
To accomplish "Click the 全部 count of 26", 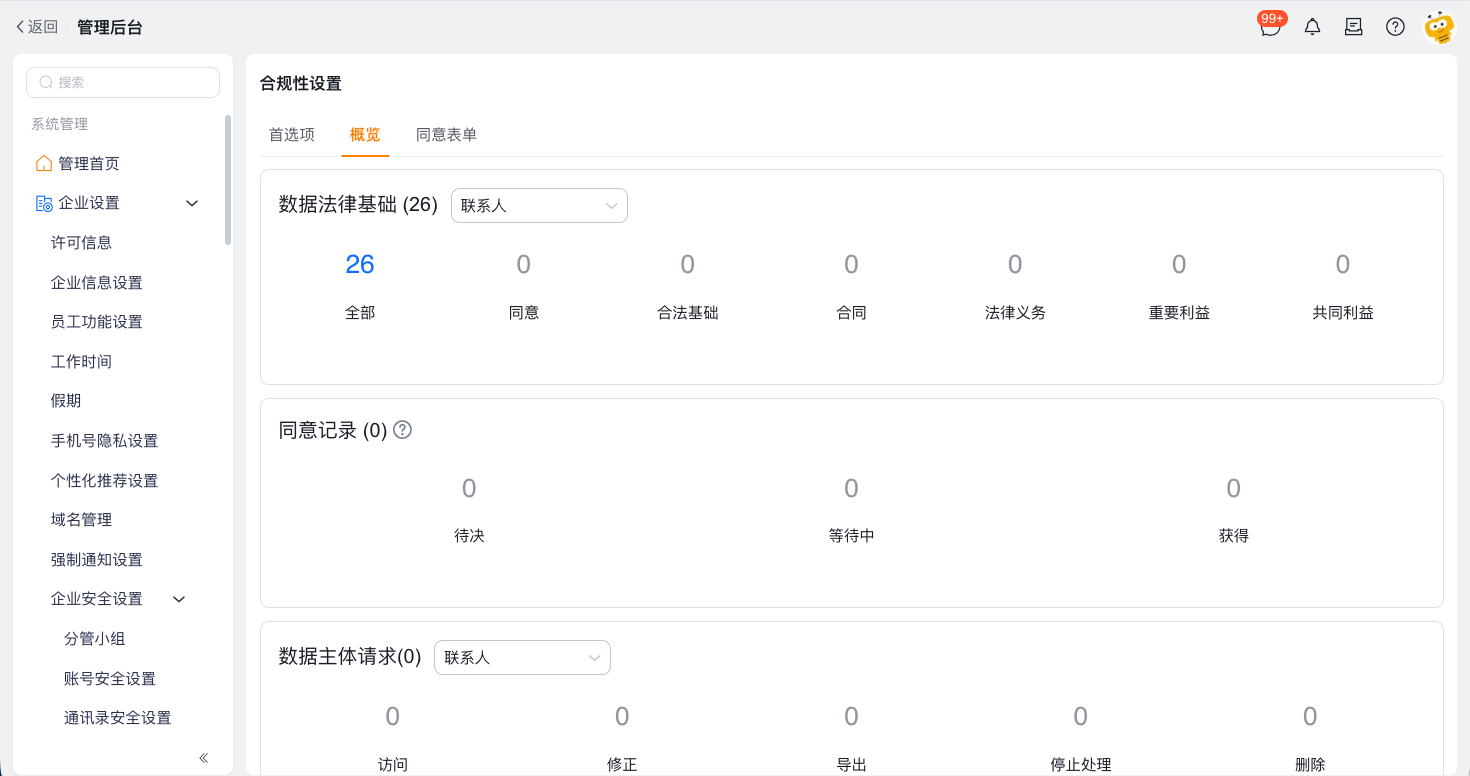I will point(360,264).
